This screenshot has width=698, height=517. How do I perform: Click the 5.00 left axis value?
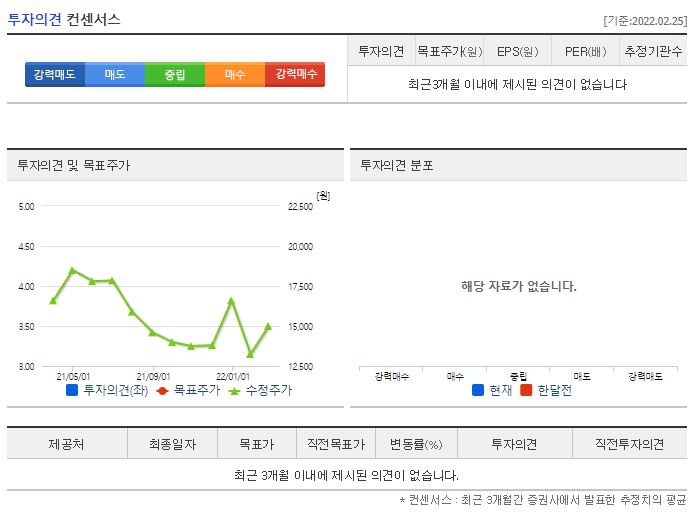click(x=26, y=207)
